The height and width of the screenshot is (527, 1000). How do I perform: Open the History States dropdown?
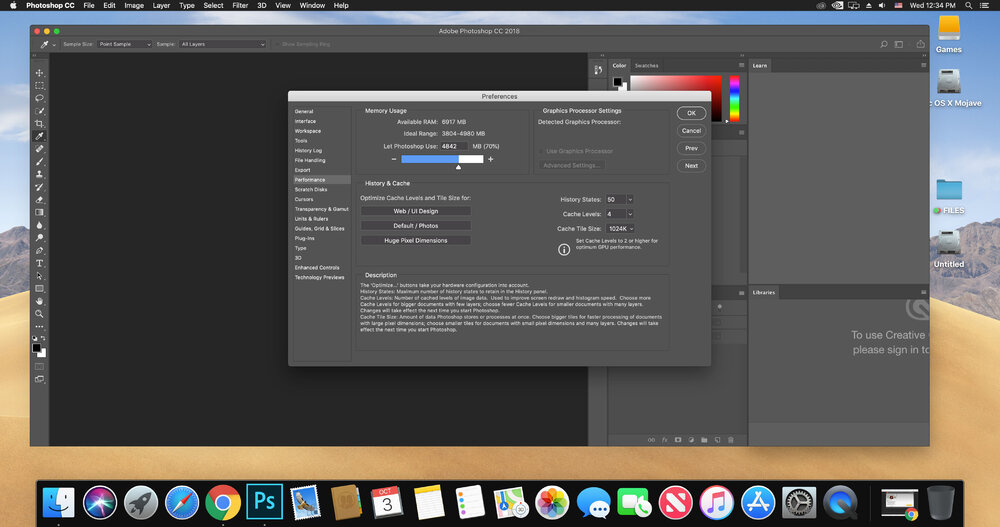pos(630,199)
